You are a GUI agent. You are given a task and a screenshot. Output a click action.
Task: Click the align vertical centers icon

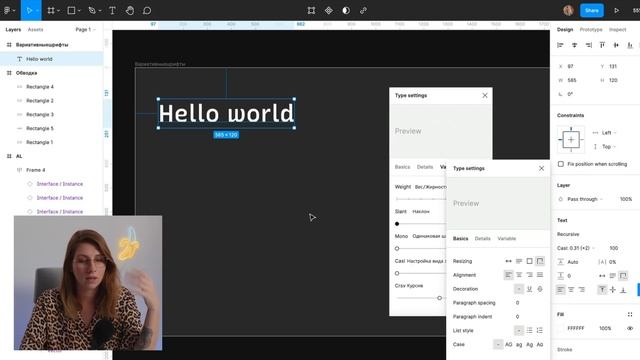(616, 45)
